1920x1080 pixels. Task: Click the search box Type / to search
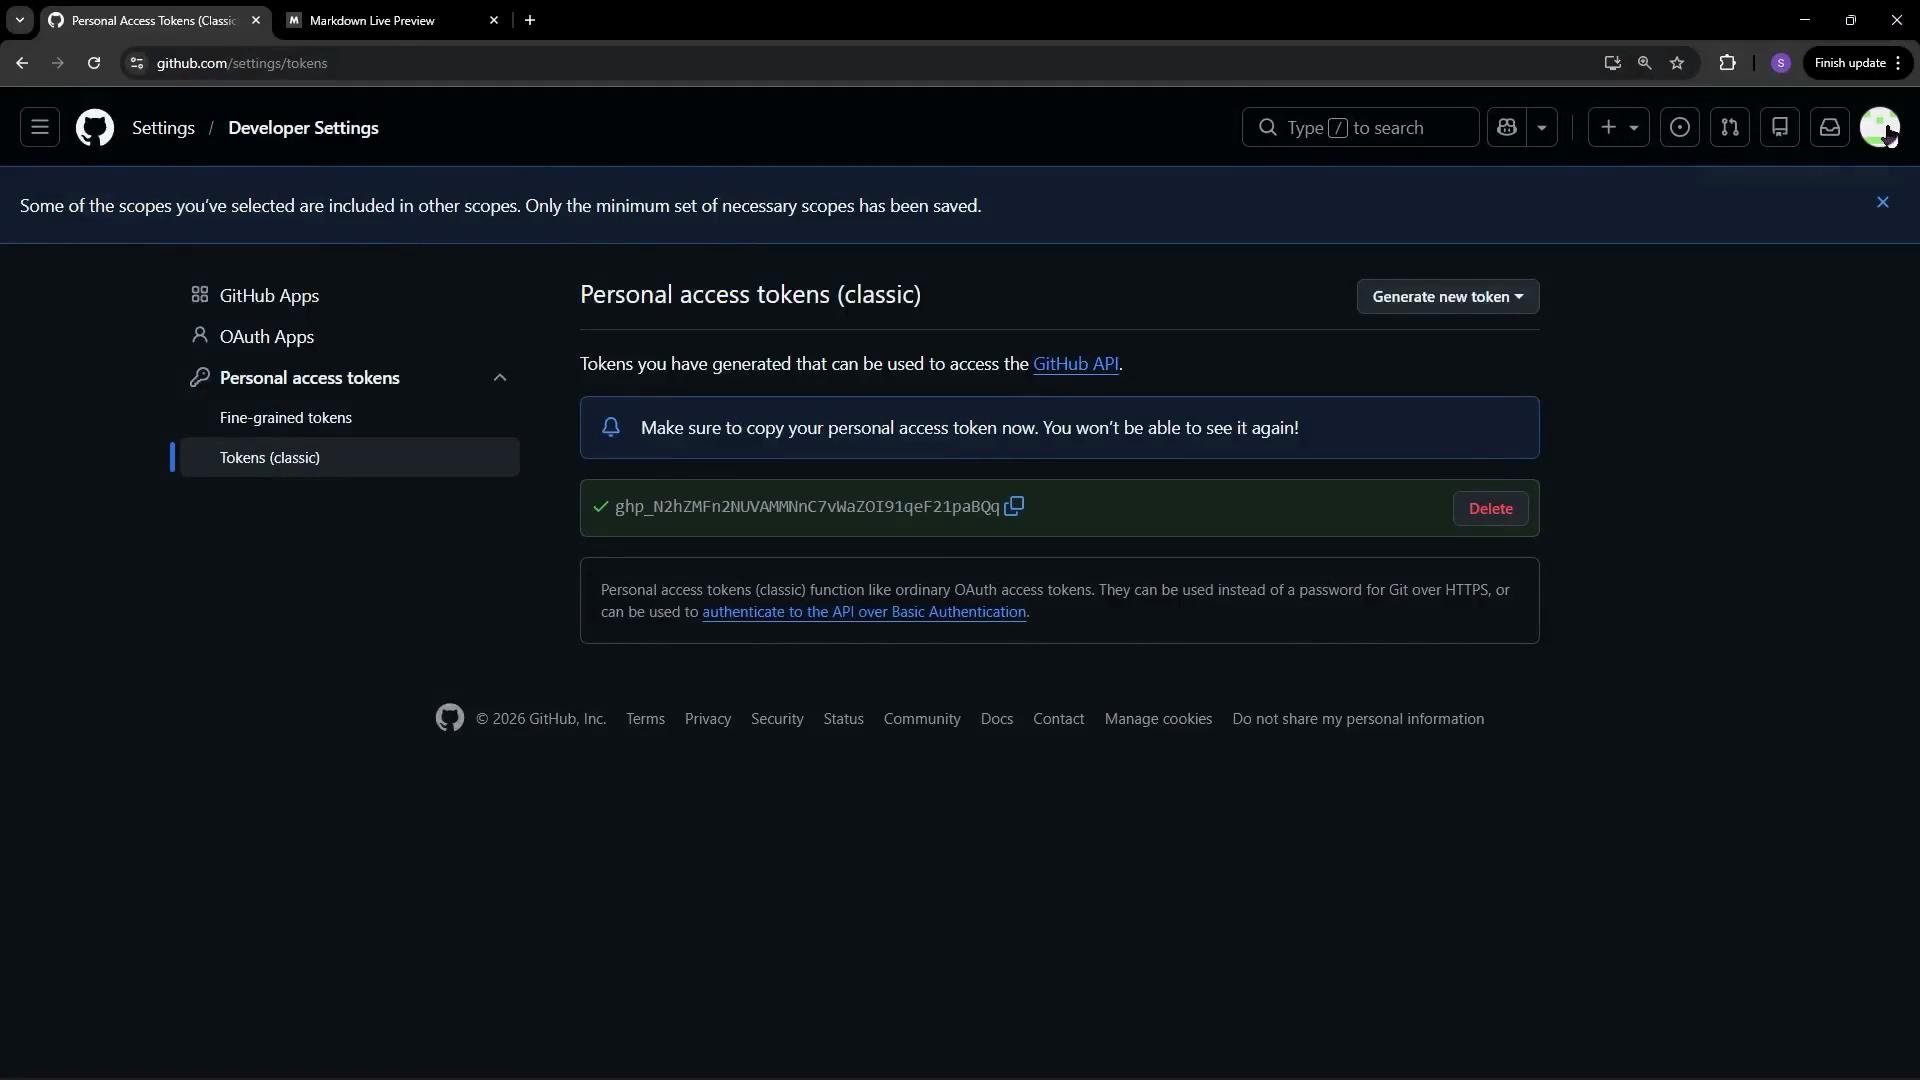[1360, 127]
